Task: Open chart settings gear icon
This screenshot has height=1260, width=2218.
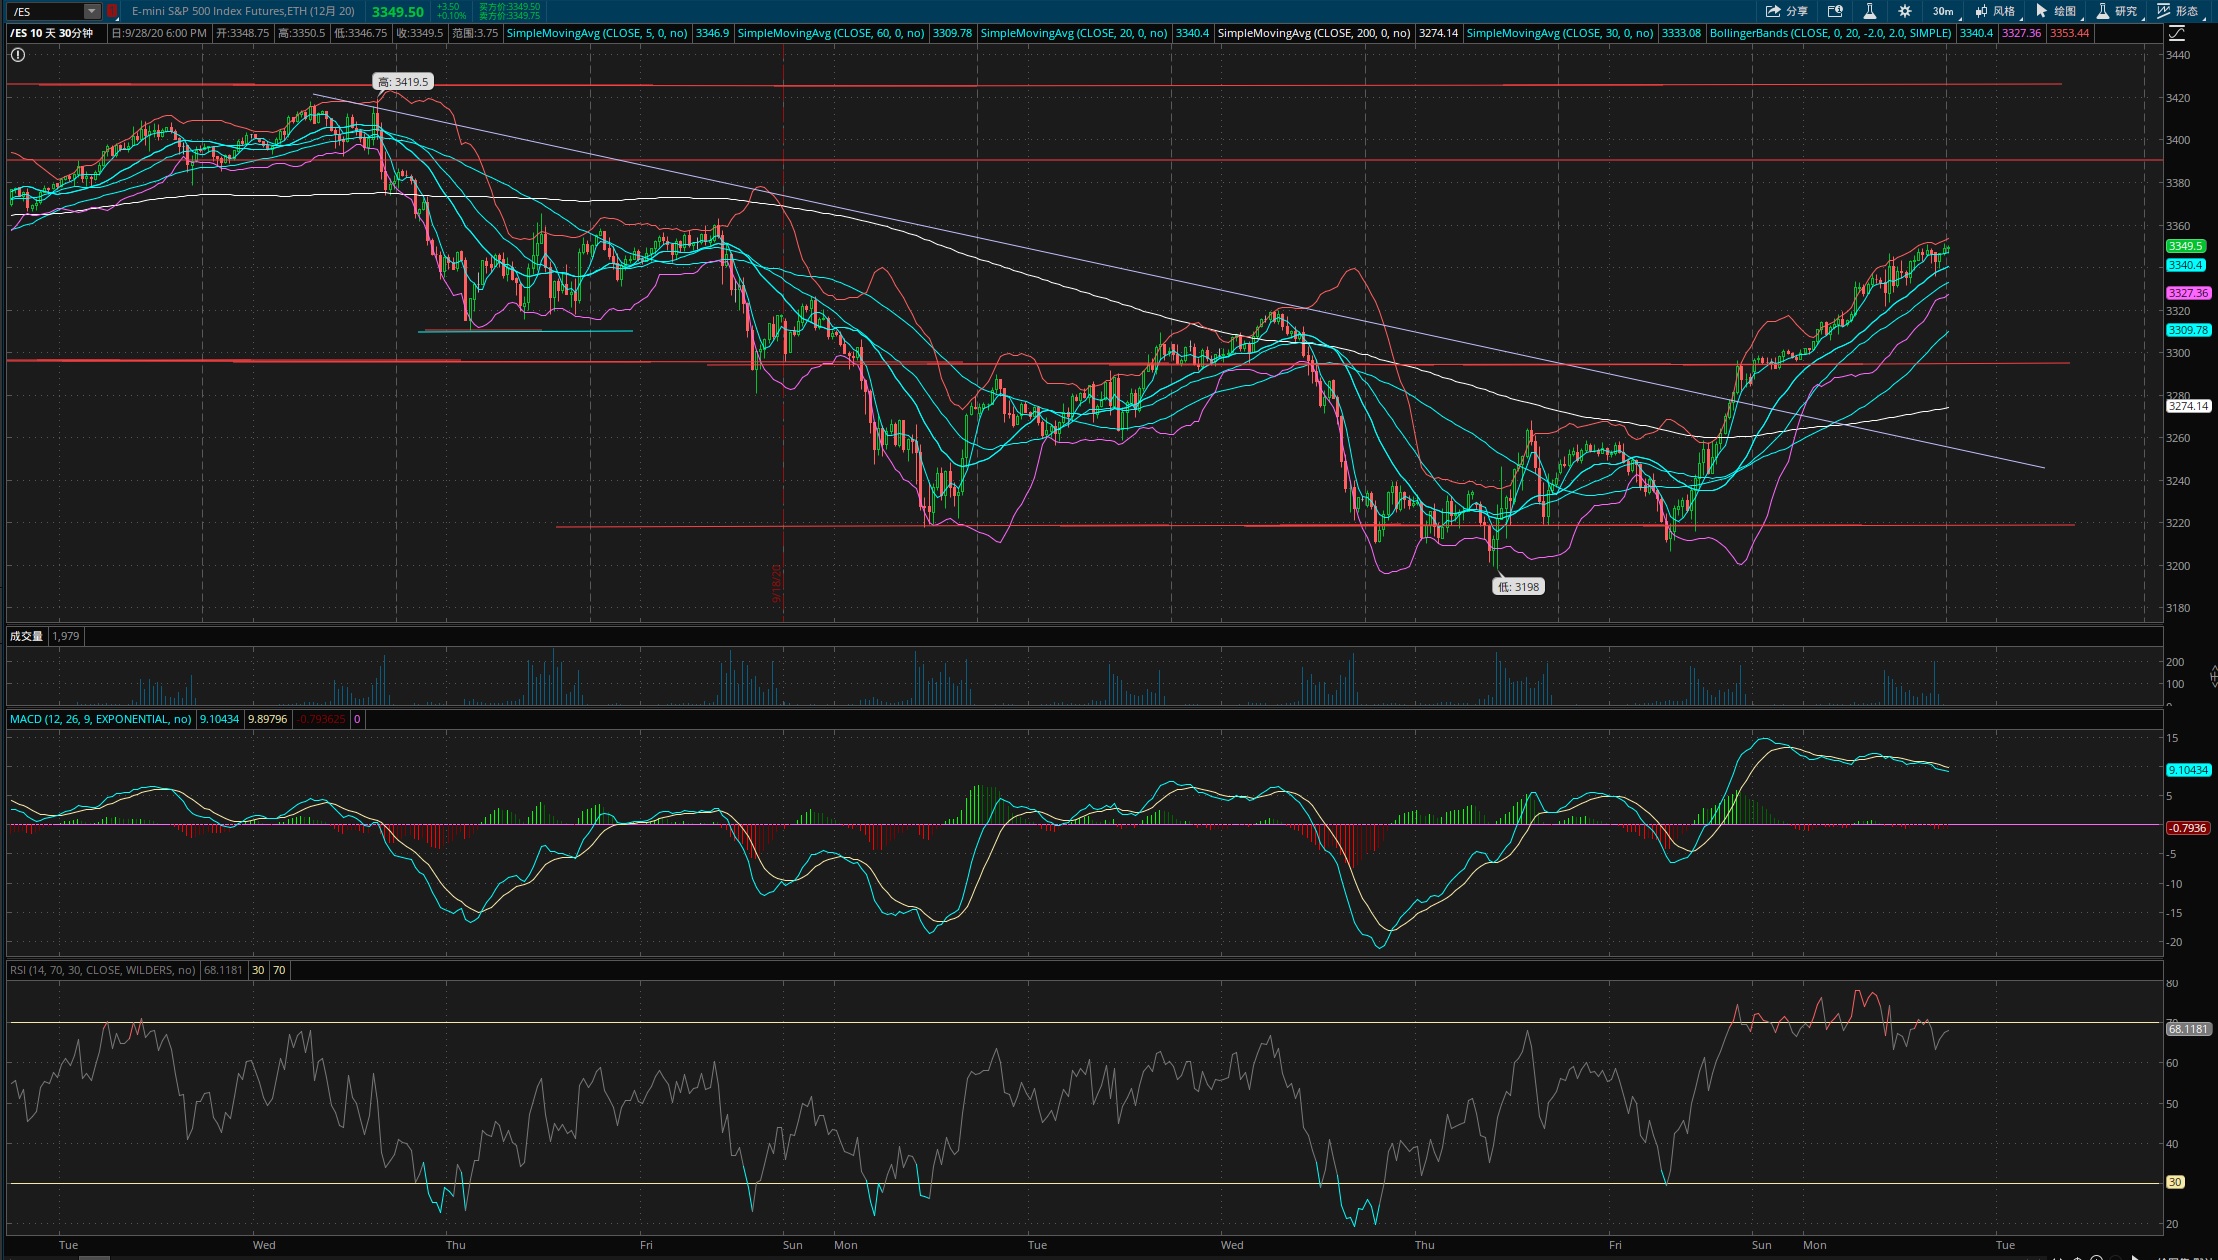Action: [x=1905, y=11]
